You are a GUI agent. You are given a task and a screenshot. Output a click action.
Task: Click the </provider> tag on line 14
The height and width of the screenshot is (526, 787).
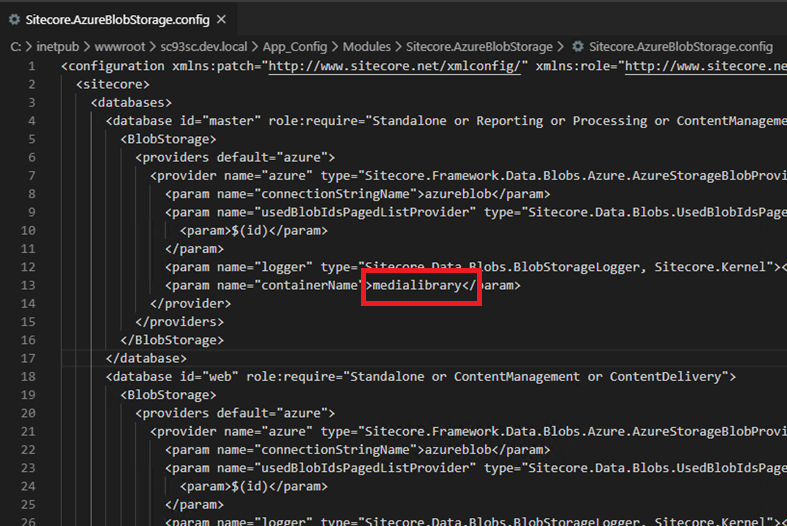[x=190, y=304]
